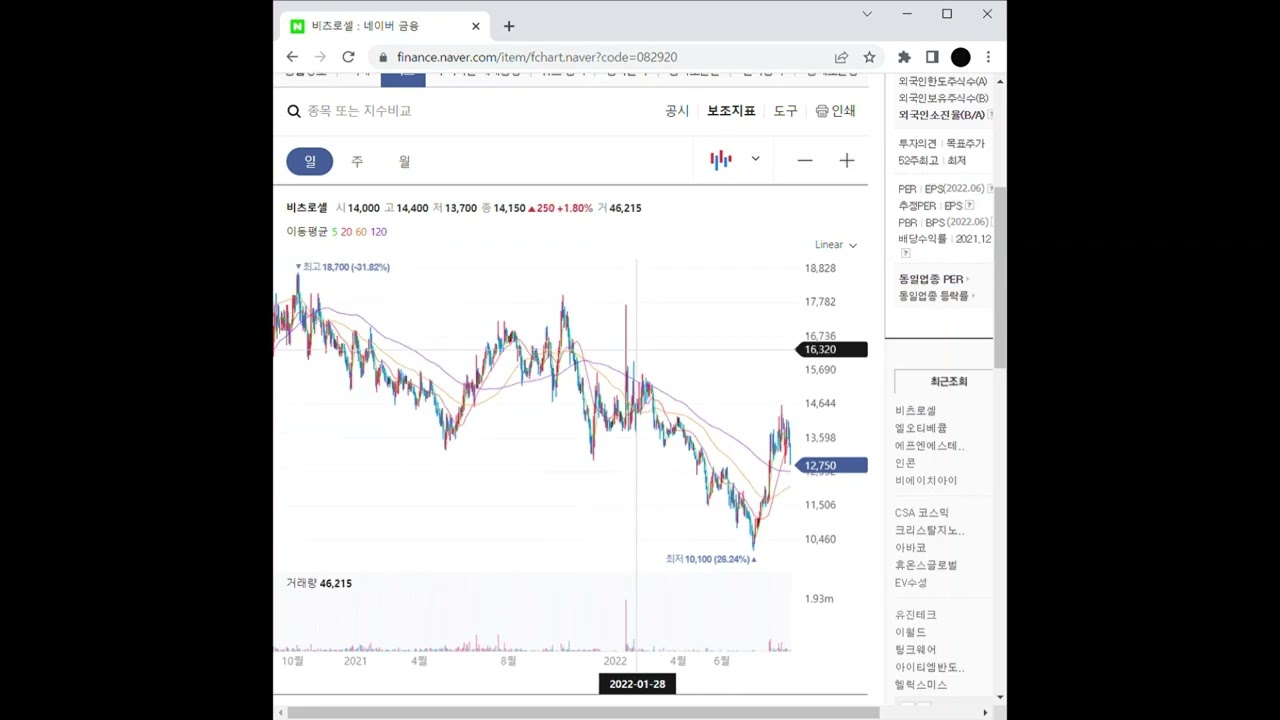Click the browser back arrow
Image resolution: width=1280 pixels, height=720 pixels.
pyautogui.click(x=292, y=57)
